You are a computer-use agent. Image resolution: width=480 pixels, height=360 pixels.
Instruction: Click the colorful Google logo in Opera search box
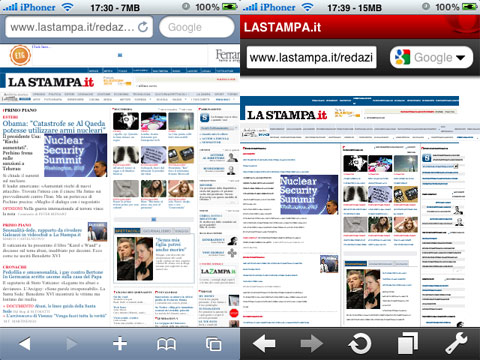click(402, 57)
